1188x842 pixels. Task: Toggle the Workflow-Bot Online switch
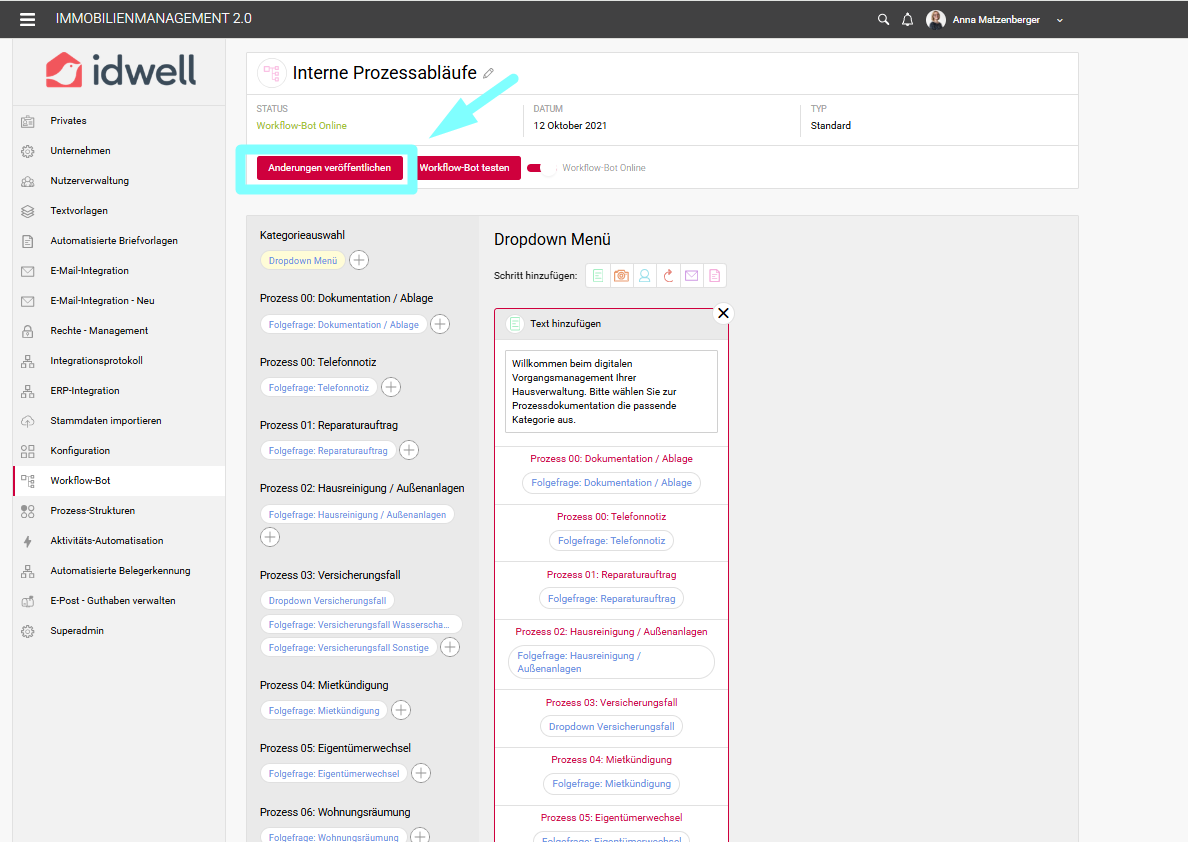[541, 168]
